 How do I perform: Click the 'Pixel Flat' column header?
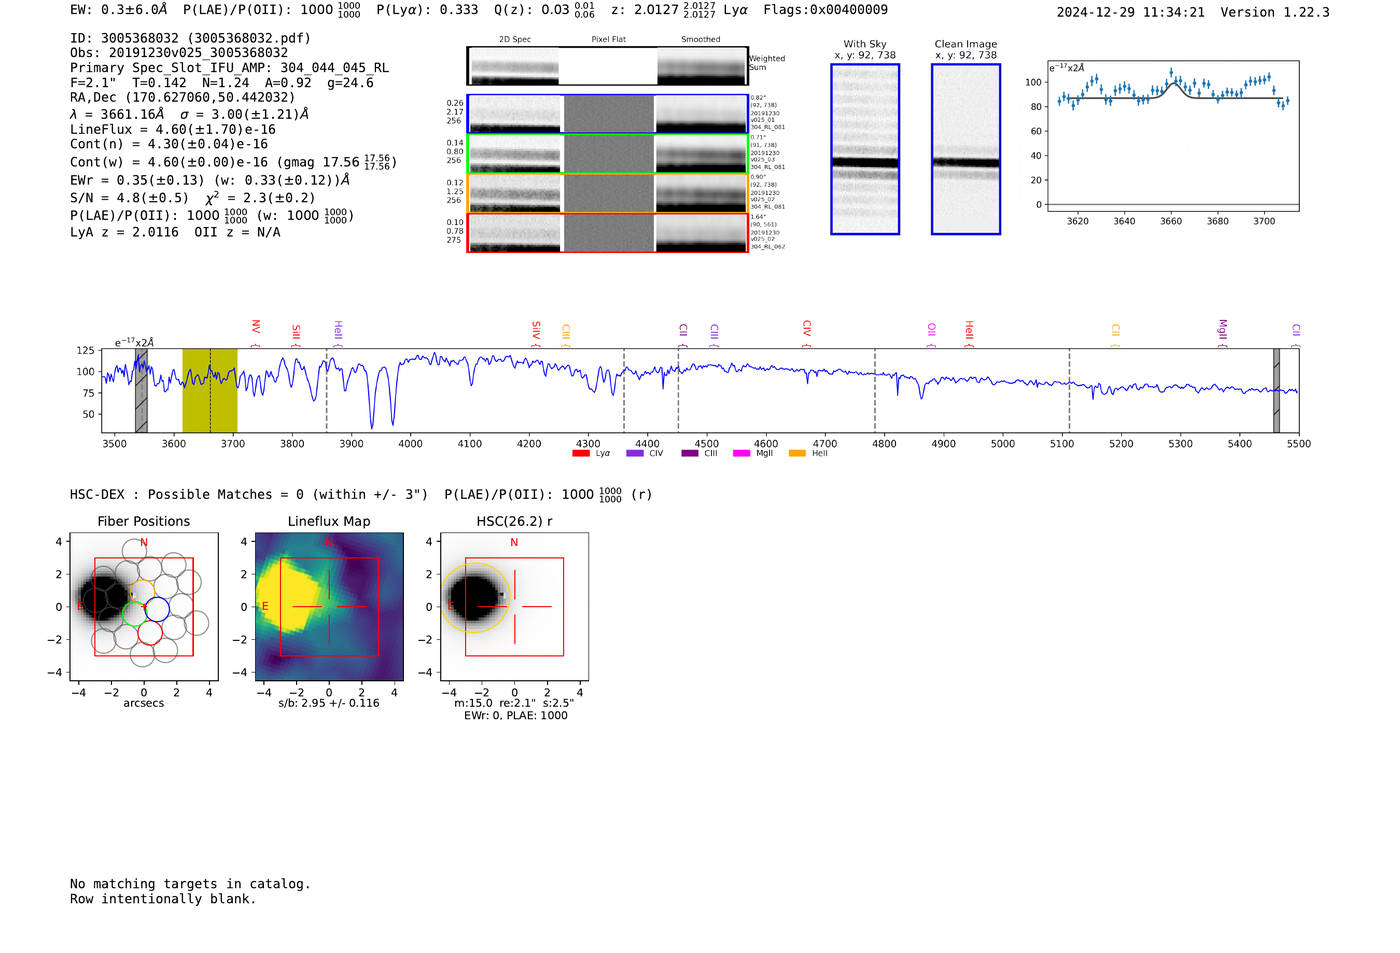609,40
